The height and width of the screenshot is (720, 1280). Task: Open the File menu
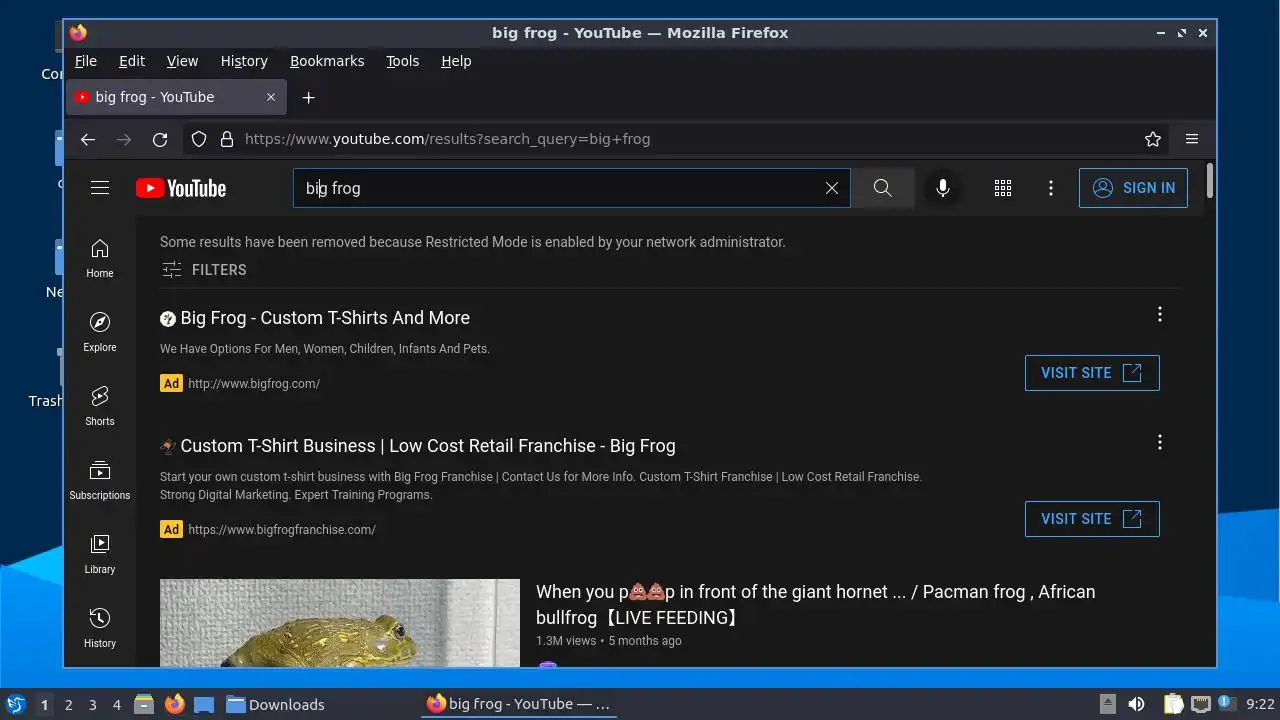click(x=86, y=61)
